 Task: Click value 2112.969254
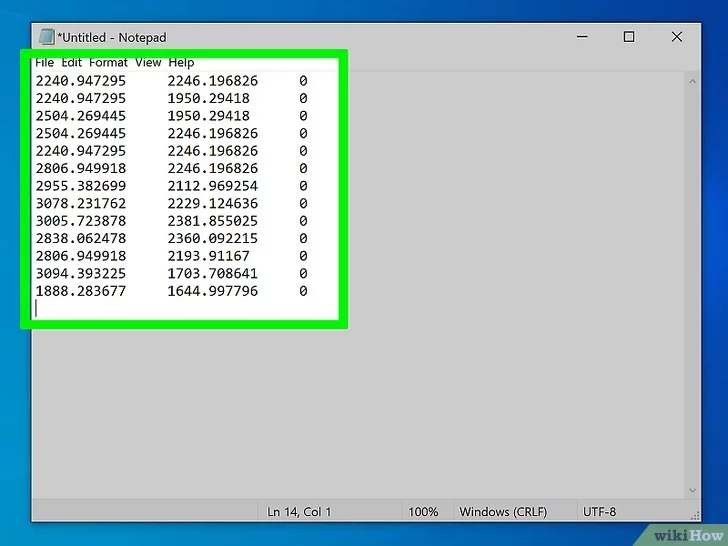click(x=213, y=186)
